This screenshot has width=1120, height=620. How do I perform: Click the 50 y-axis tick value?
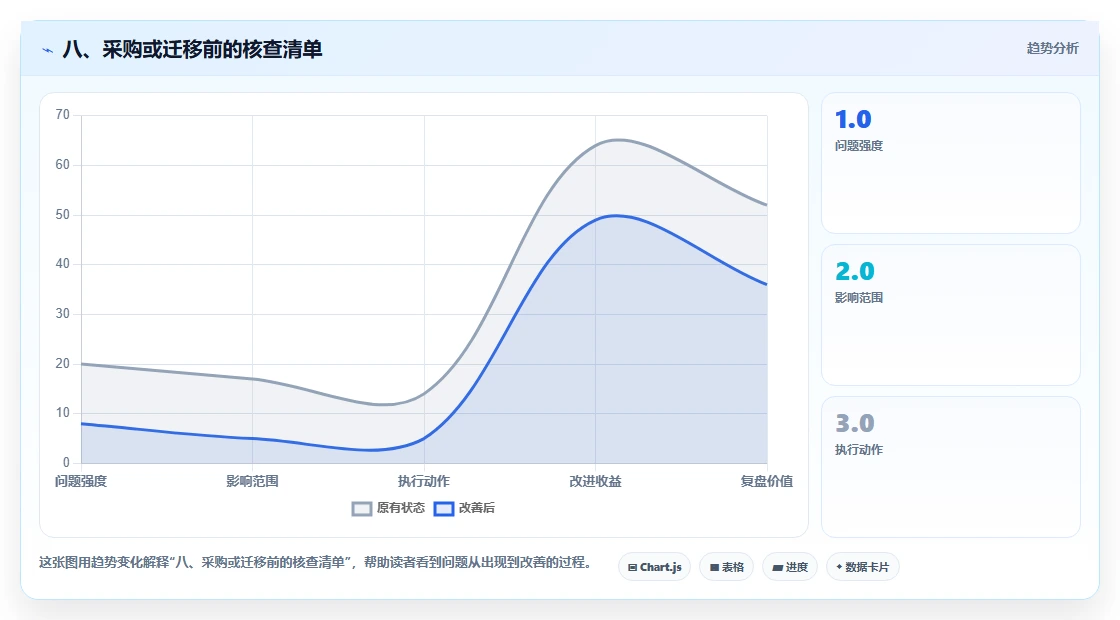tap(63, 214)
